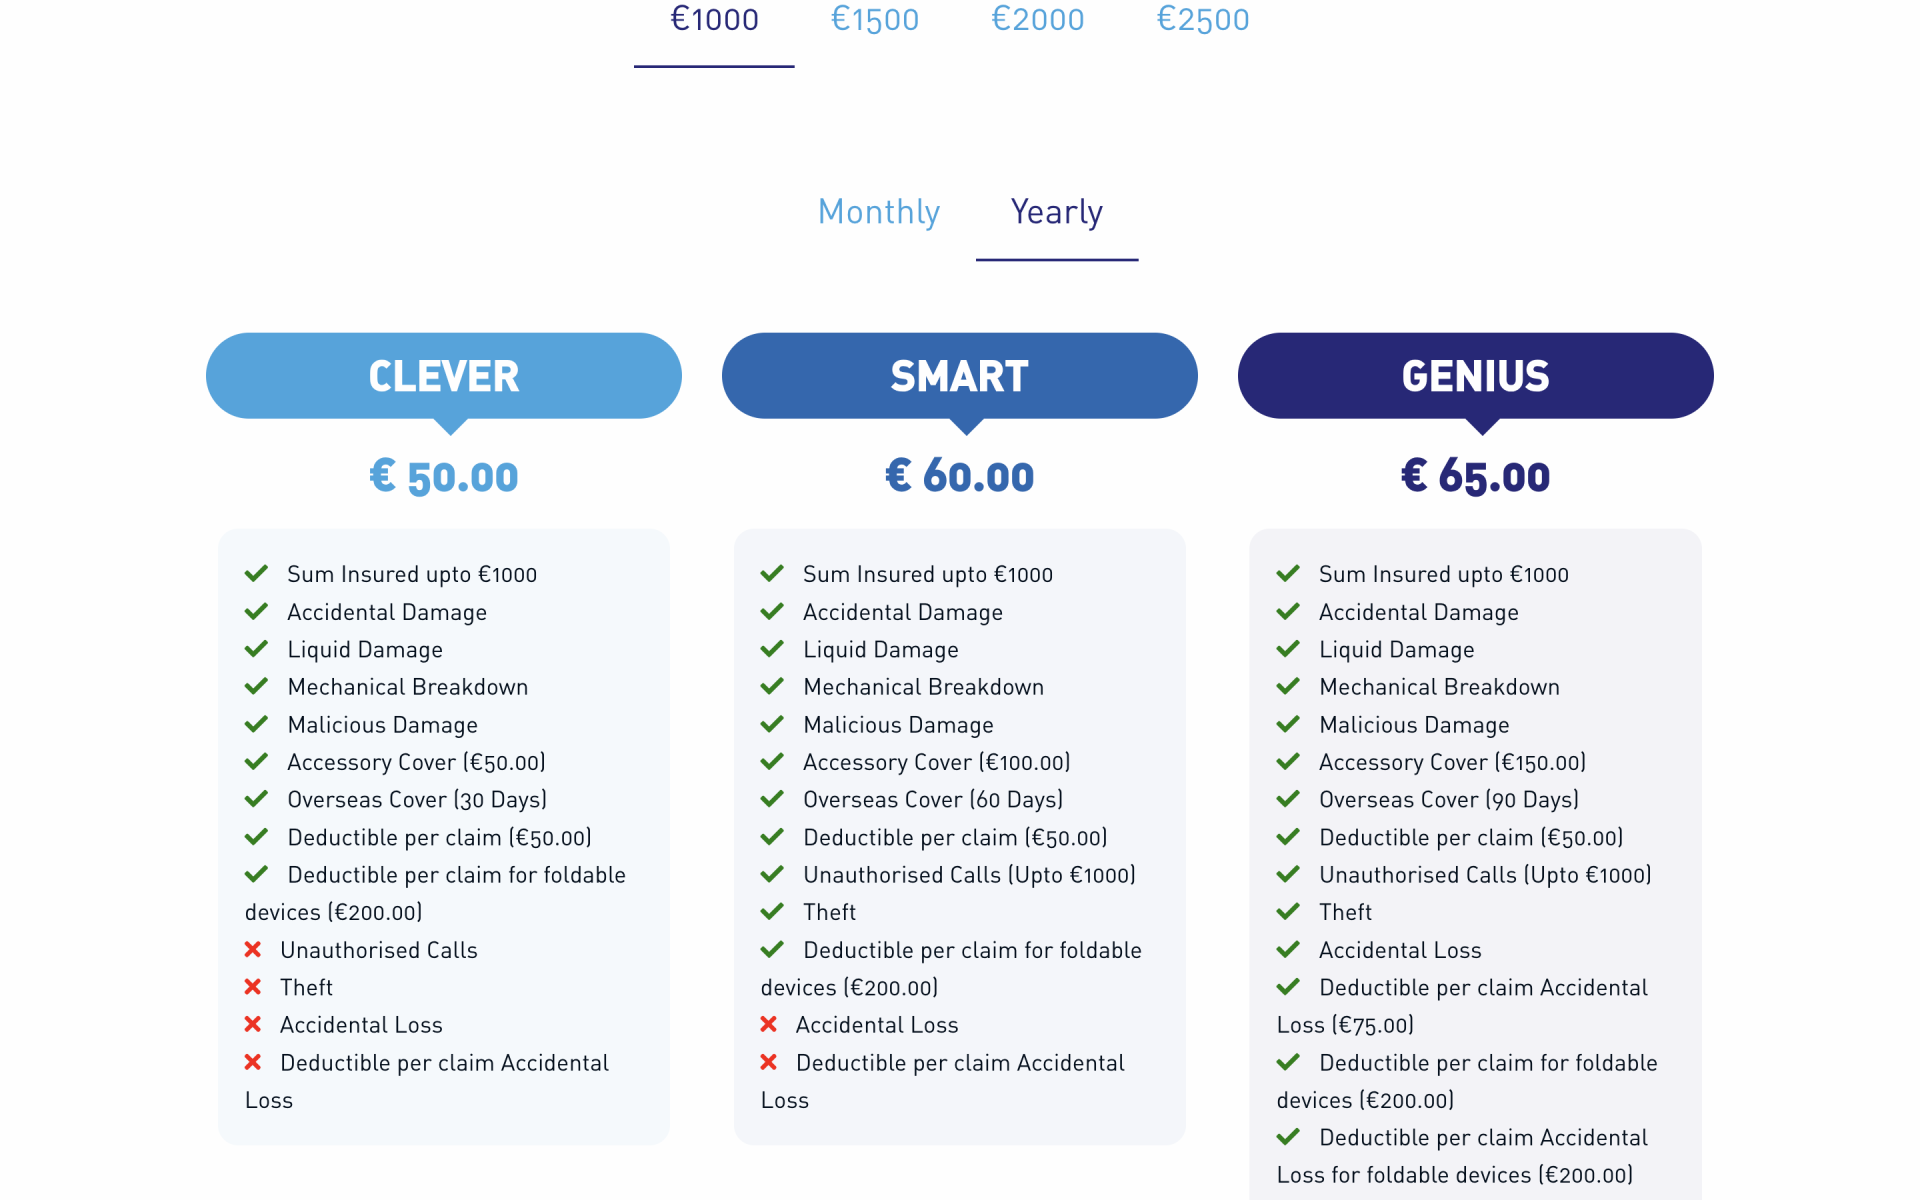Open the €2000 coverage tab

tap(1037, 20)
